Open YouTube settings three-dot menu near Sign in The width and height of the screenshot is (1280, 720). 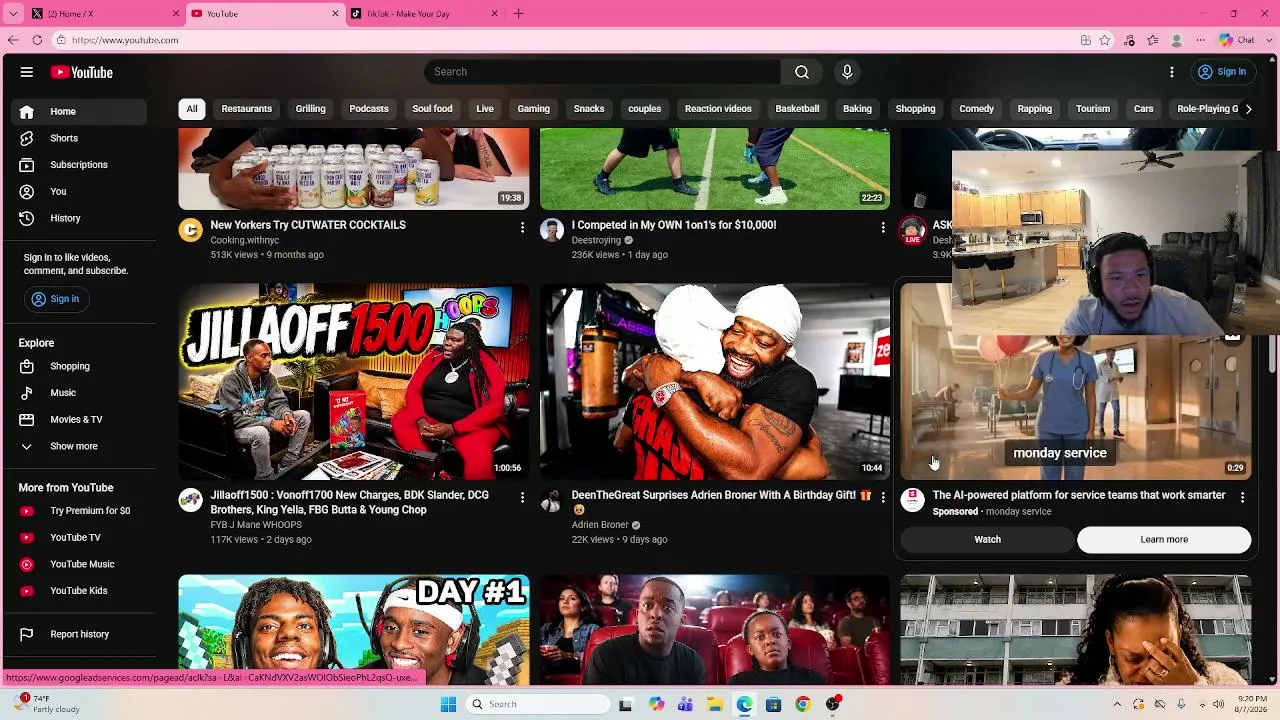1172,72
